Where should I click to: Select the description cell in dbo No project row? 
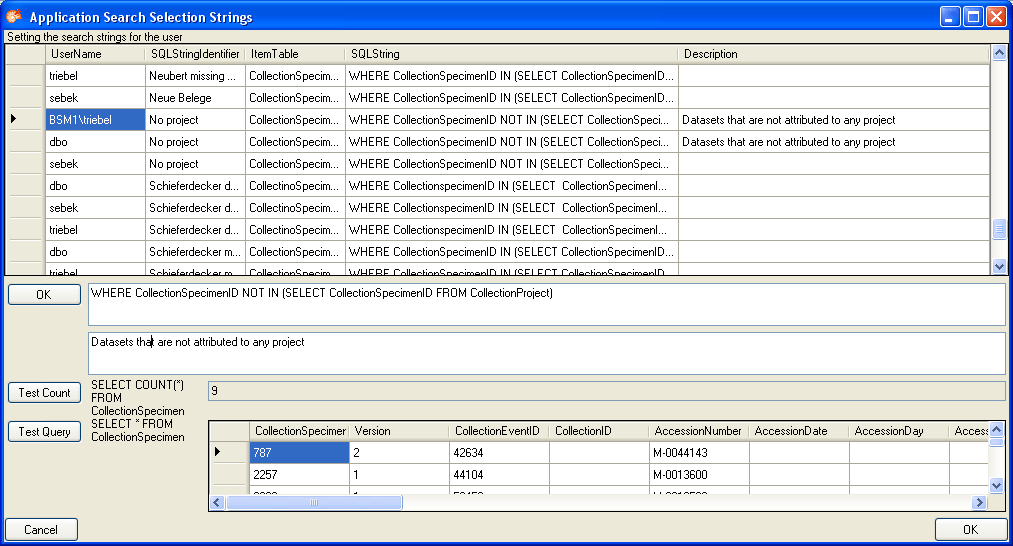click(833, 142)
